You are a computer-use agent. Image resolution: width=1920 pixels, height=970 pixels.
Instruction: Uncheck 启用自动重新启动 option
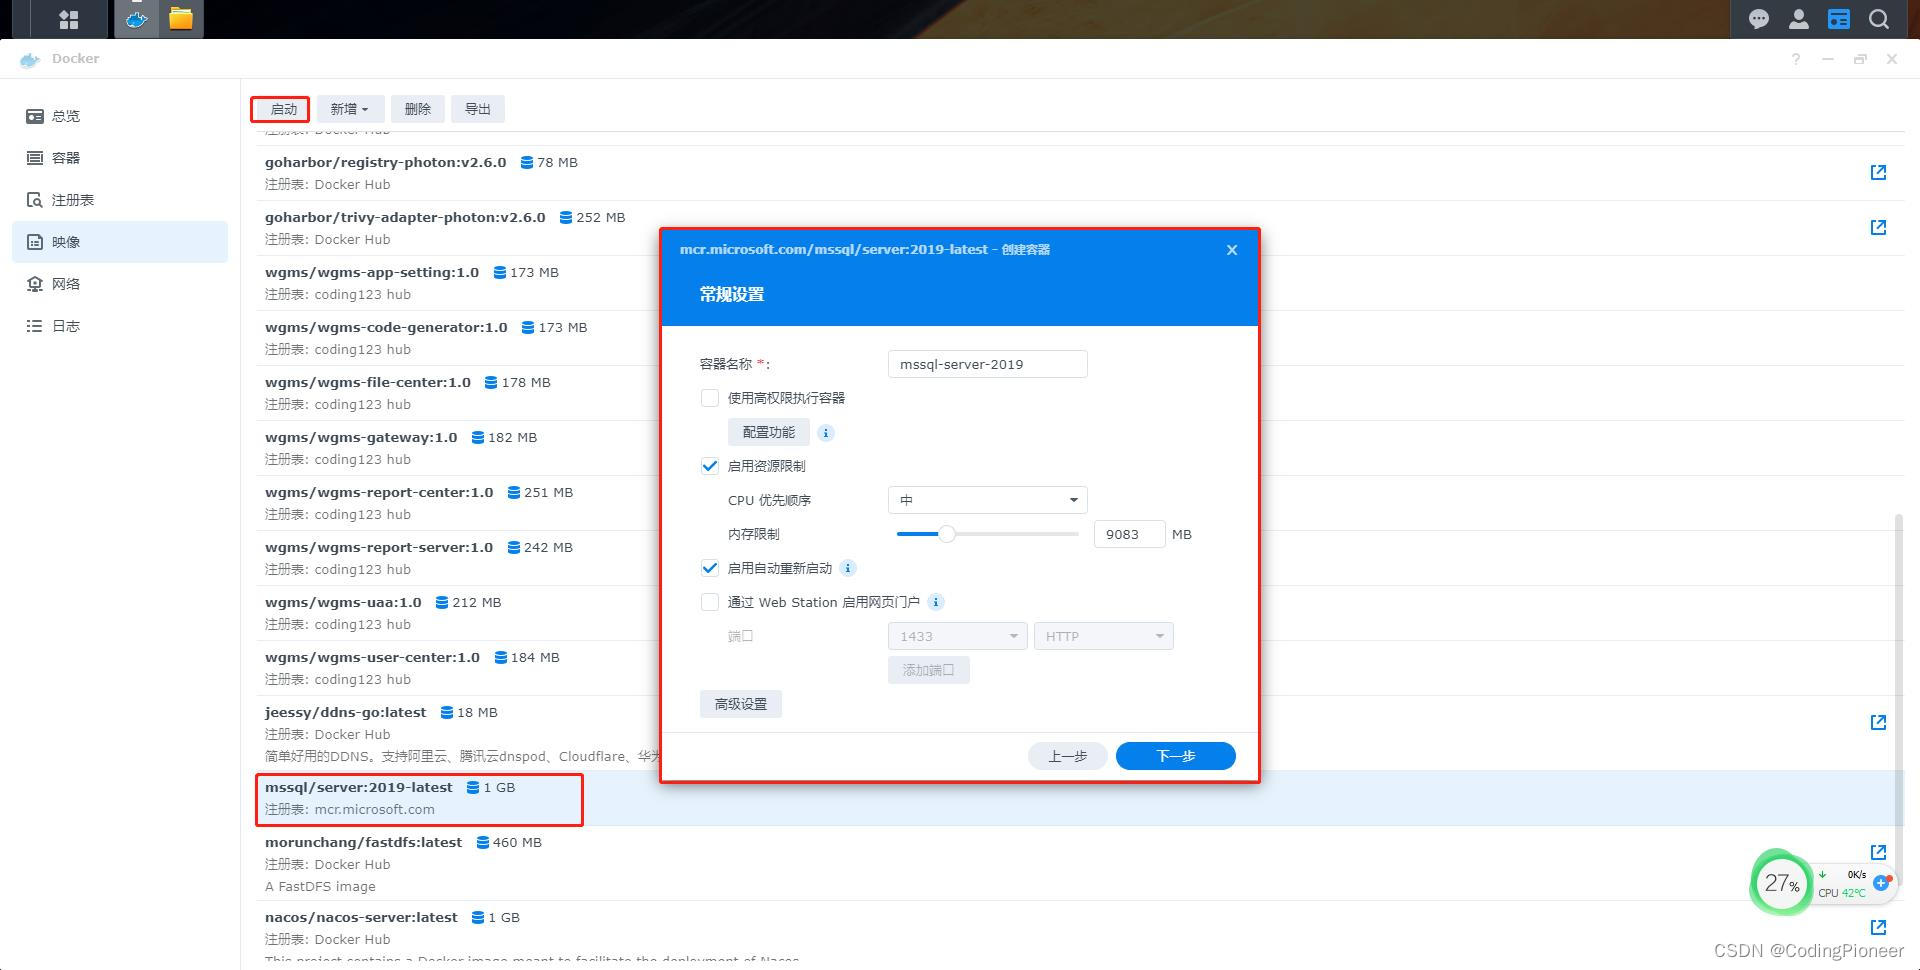point(710,567)
